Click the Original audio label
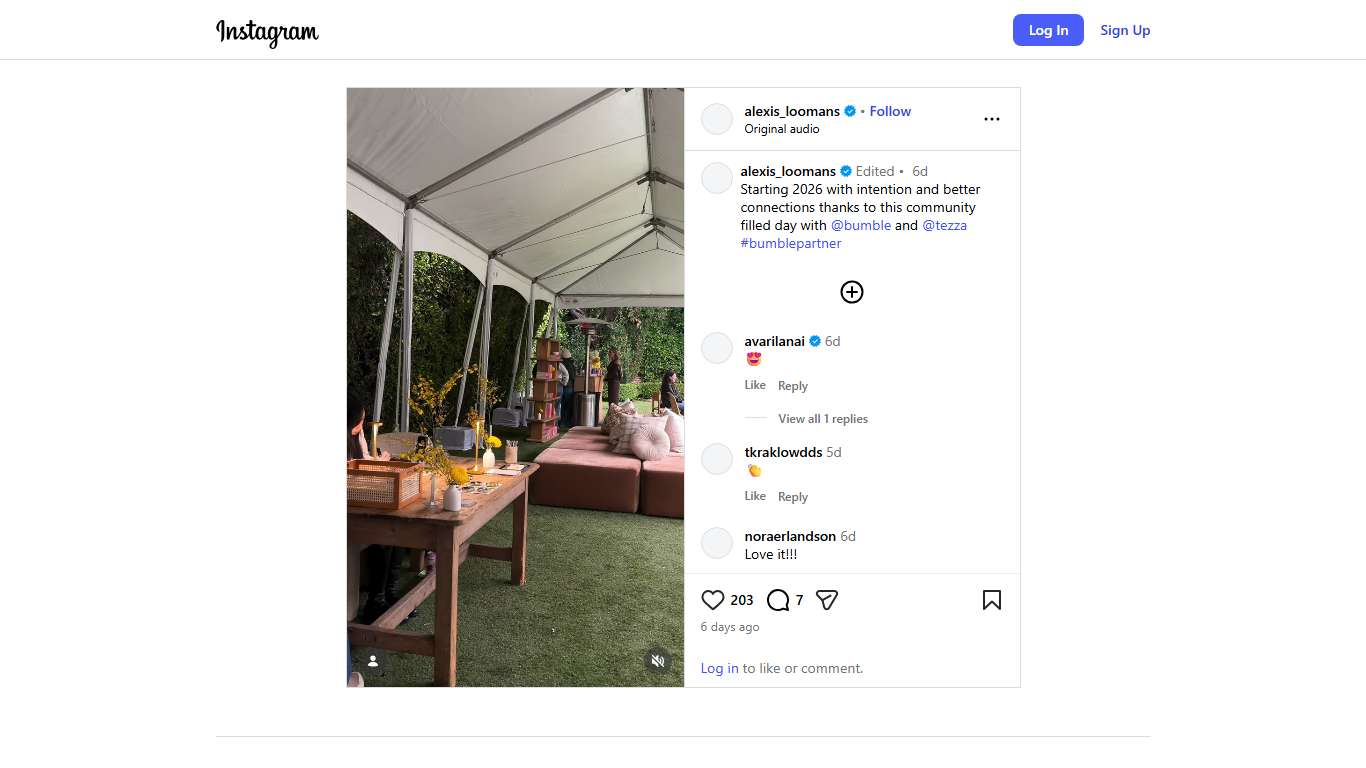Viewport: 1366px width, 768px height. coord(781,129)
